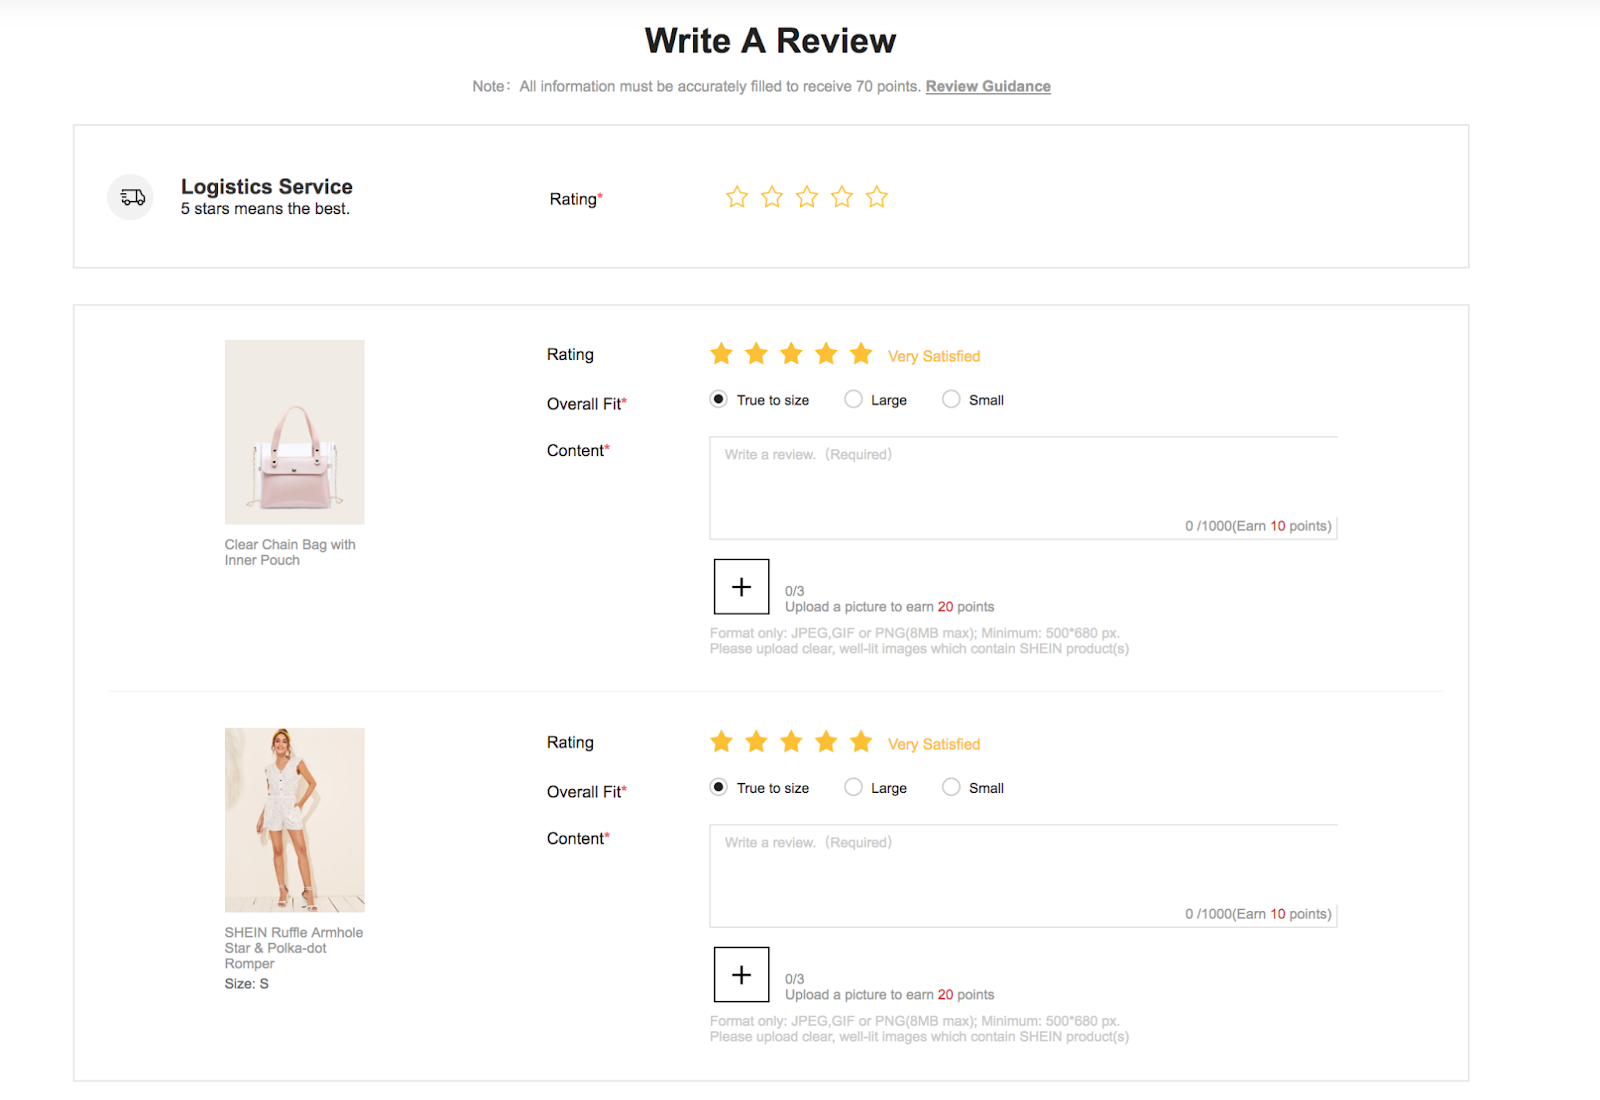Image resolution: width=1600 pixels, height=1100 pixels.
Task: Open the SHEIN Ruffle Armhole Romper image
Action: pos(295,820)
